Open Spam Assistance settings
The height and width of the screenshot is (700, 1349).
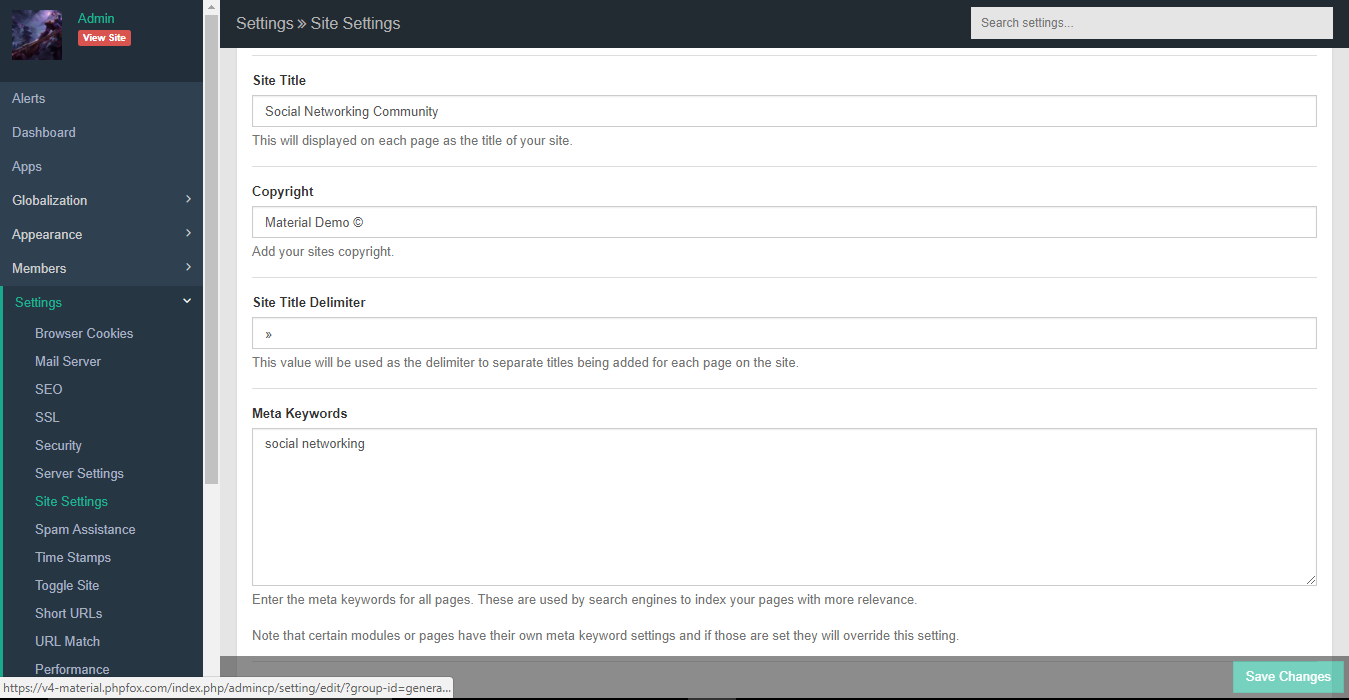pyautogui.click(x=85, y=529)
